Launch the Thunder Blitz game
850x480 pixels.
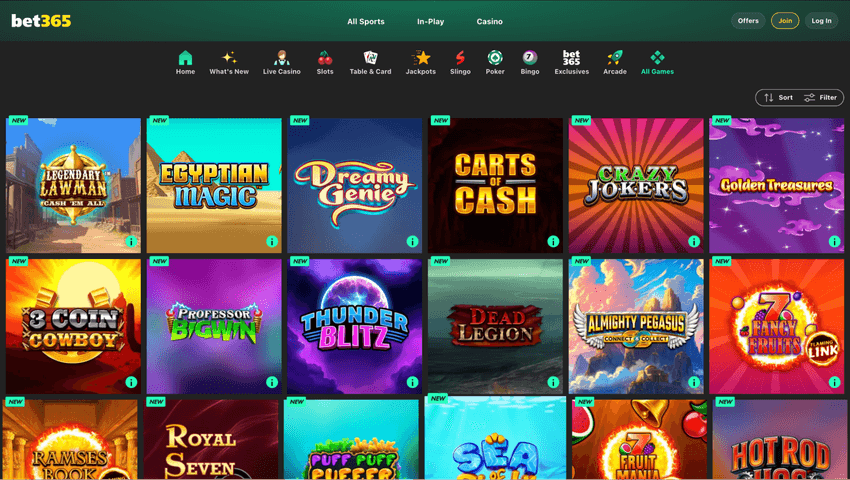[355, 327]
